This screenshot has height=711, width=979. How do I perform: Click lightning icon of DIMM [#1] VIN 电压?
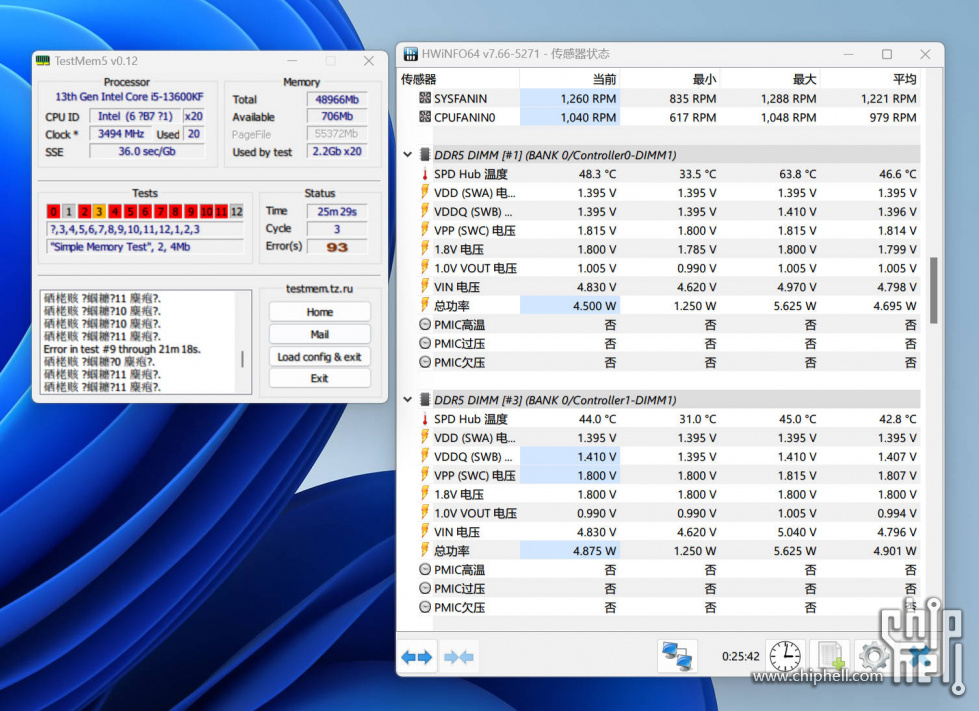tap(425, 287)
